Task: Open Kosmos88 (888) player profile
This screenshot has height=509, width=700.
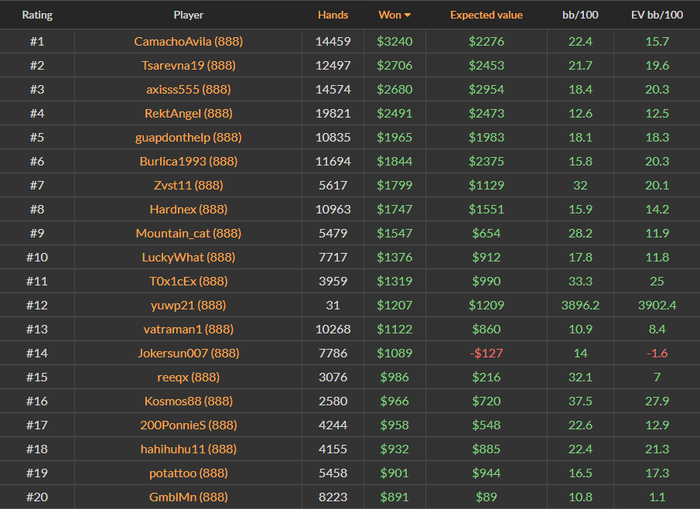Action: tap(188, 401)
